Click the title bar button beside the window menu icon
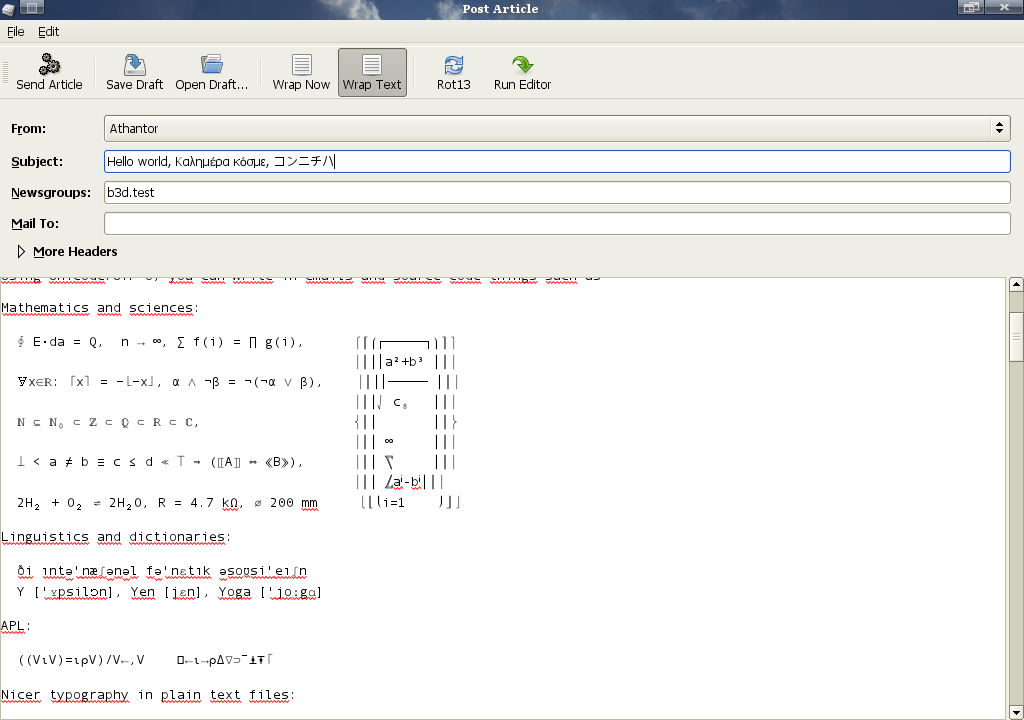 coord(32,8)
